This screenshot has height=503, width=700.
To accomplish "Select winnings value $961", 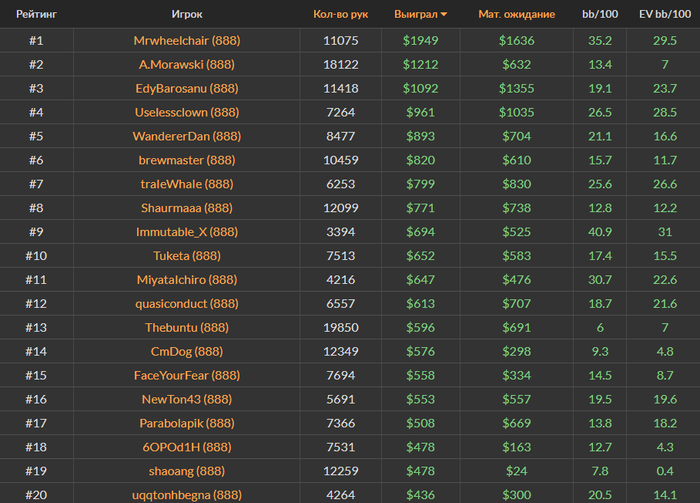I will (421, 112).
